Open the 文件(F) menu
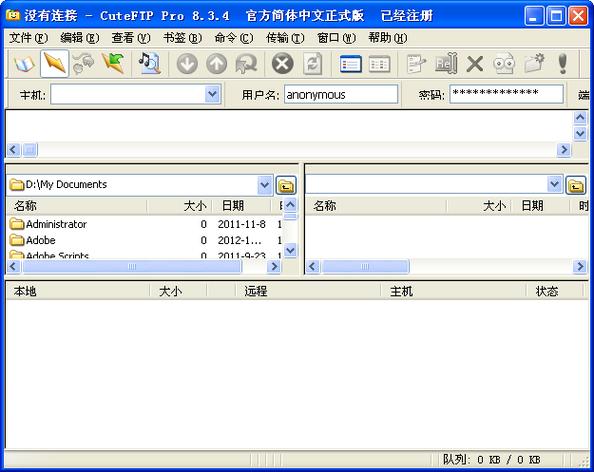This screenshot has width=594, height=472. tap(28, 38)
